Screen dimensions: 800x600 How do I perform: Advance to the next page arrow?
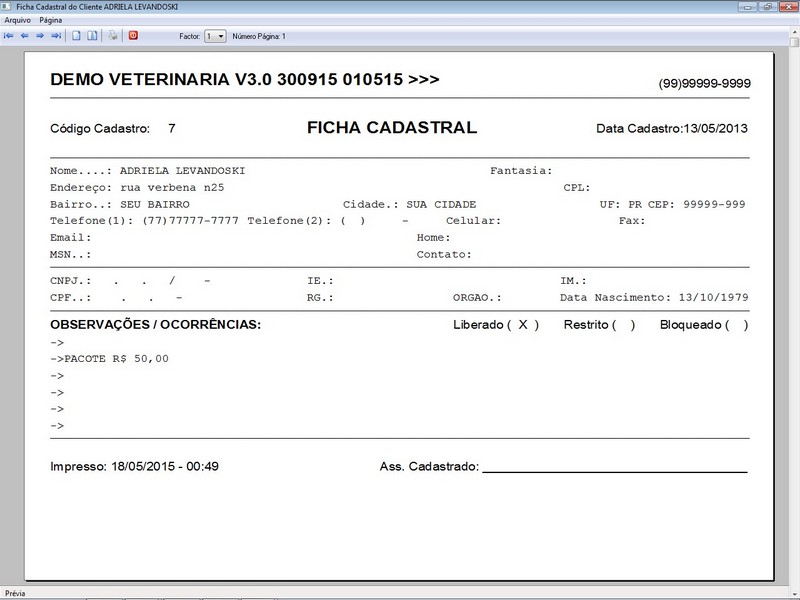pos(40,36)
